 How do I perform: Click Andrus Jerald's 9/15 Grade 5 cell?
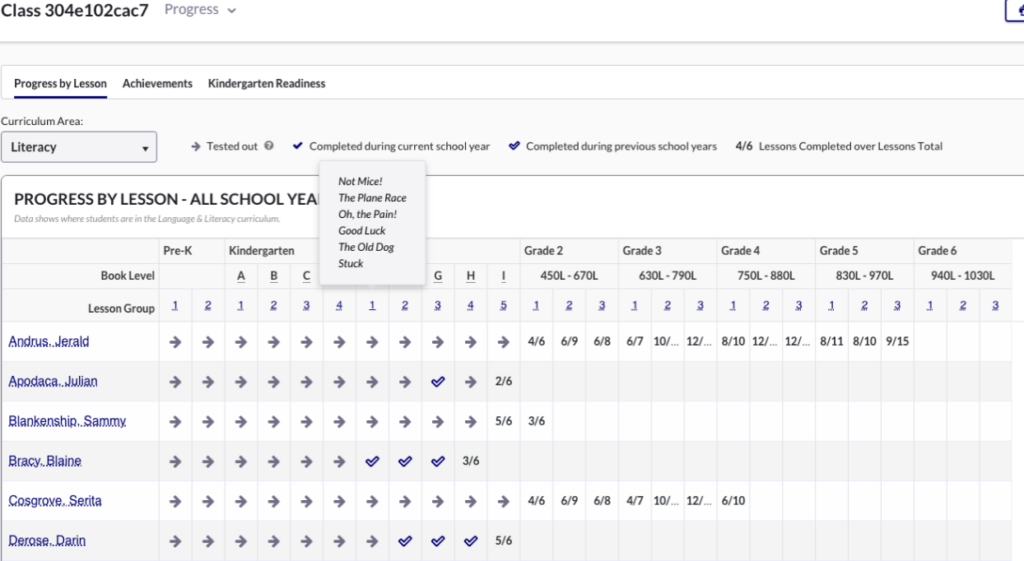point(897,341)
